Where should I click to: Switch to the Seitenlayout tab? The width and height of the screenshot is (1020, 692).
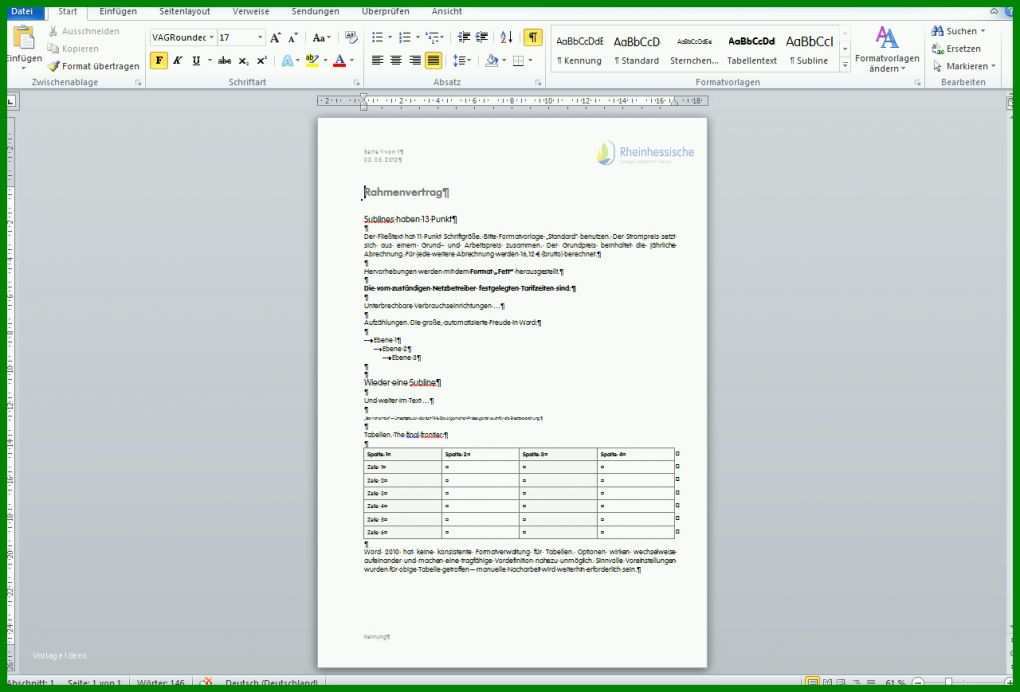[x=185, y=12]
